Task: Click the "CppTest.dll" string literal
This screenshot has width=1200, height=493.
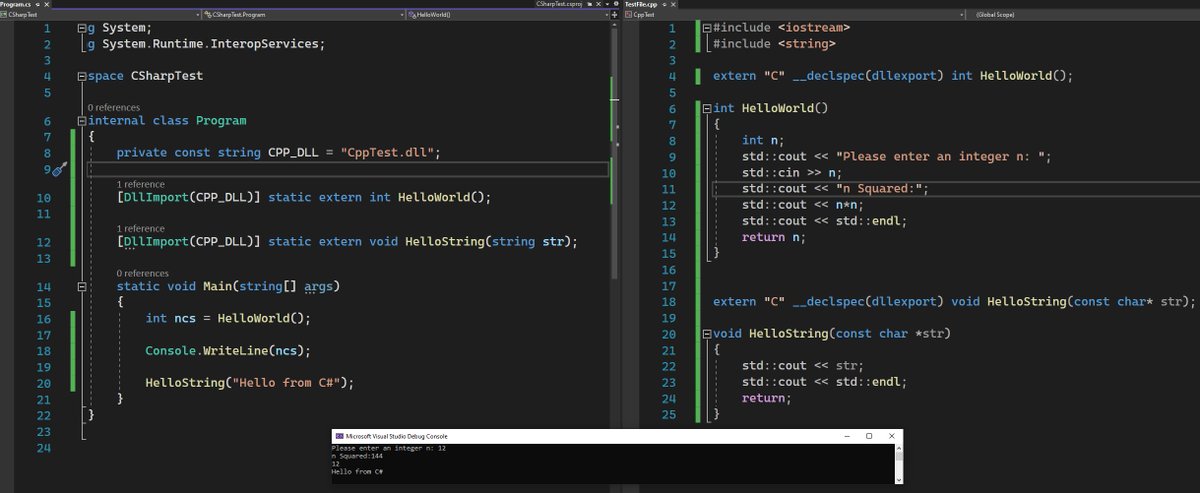Action: [x=387, y=153]
